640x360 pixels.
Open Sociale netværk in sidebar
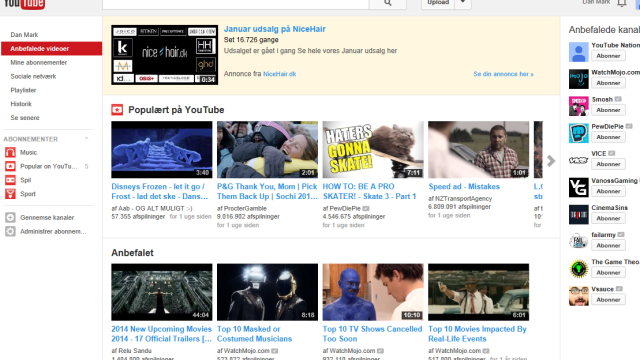point(33,76)
